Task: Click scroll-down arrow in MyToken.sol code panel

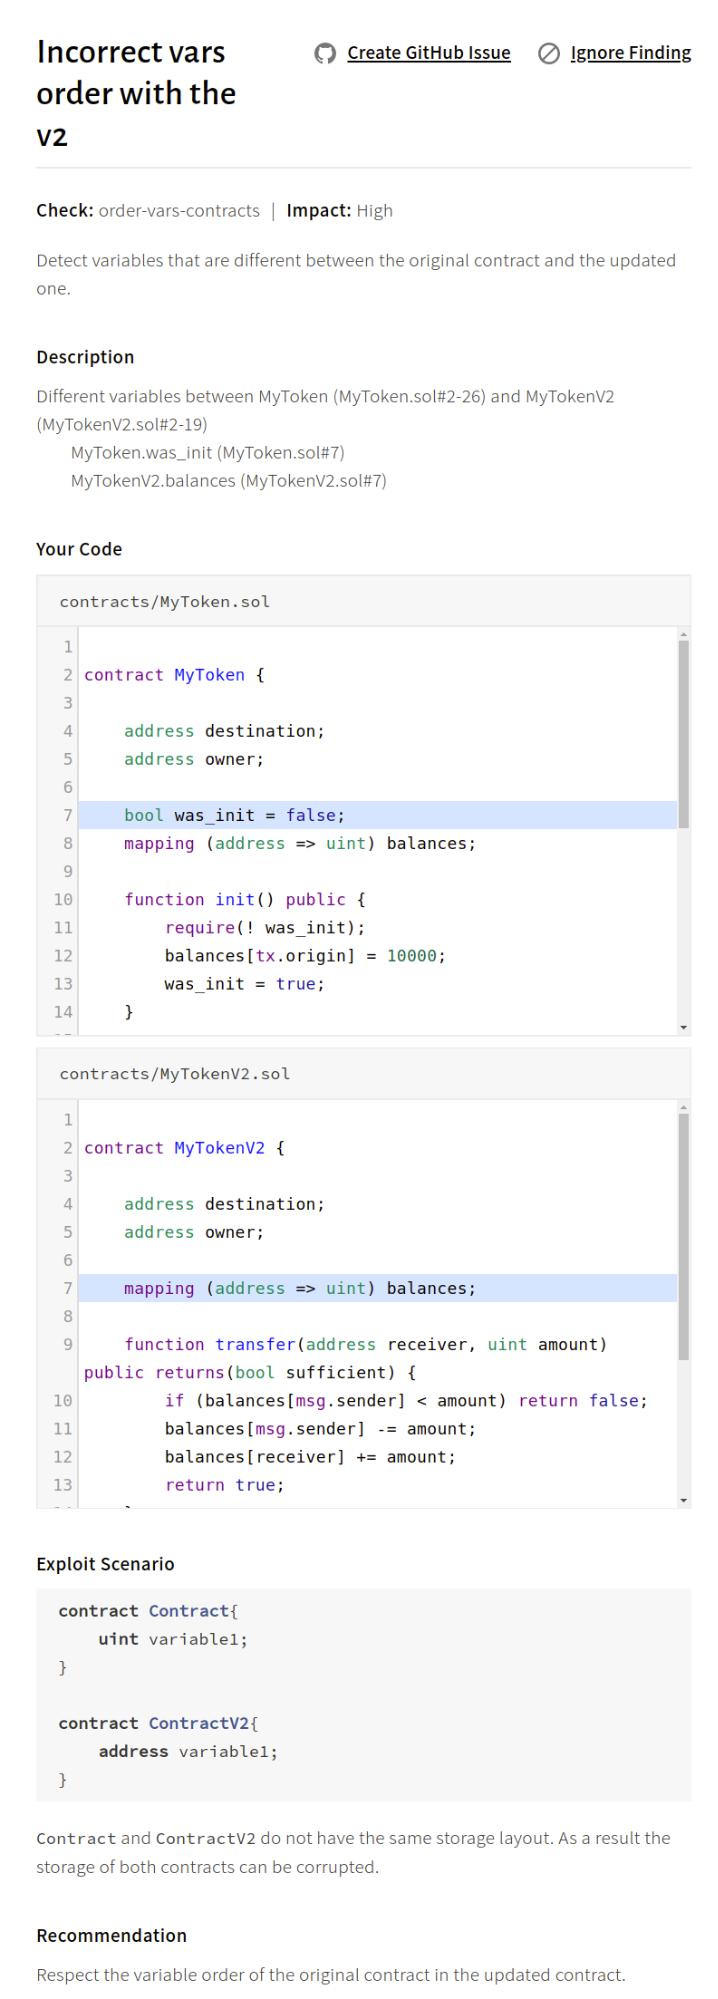Action: click(683, 1027)
